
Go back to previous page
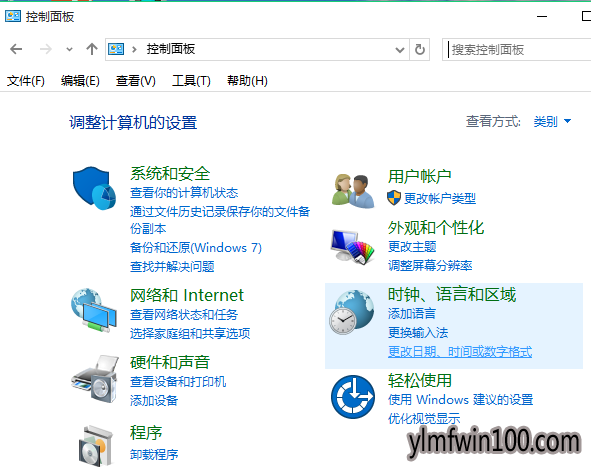tap(16, 49)
